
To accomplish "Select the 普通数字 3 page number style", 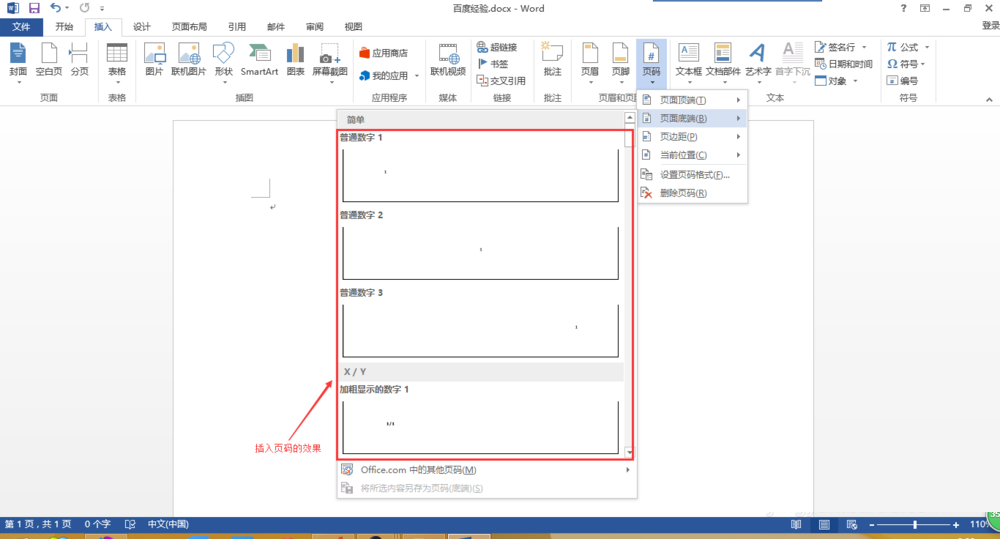I will (480, 324).
